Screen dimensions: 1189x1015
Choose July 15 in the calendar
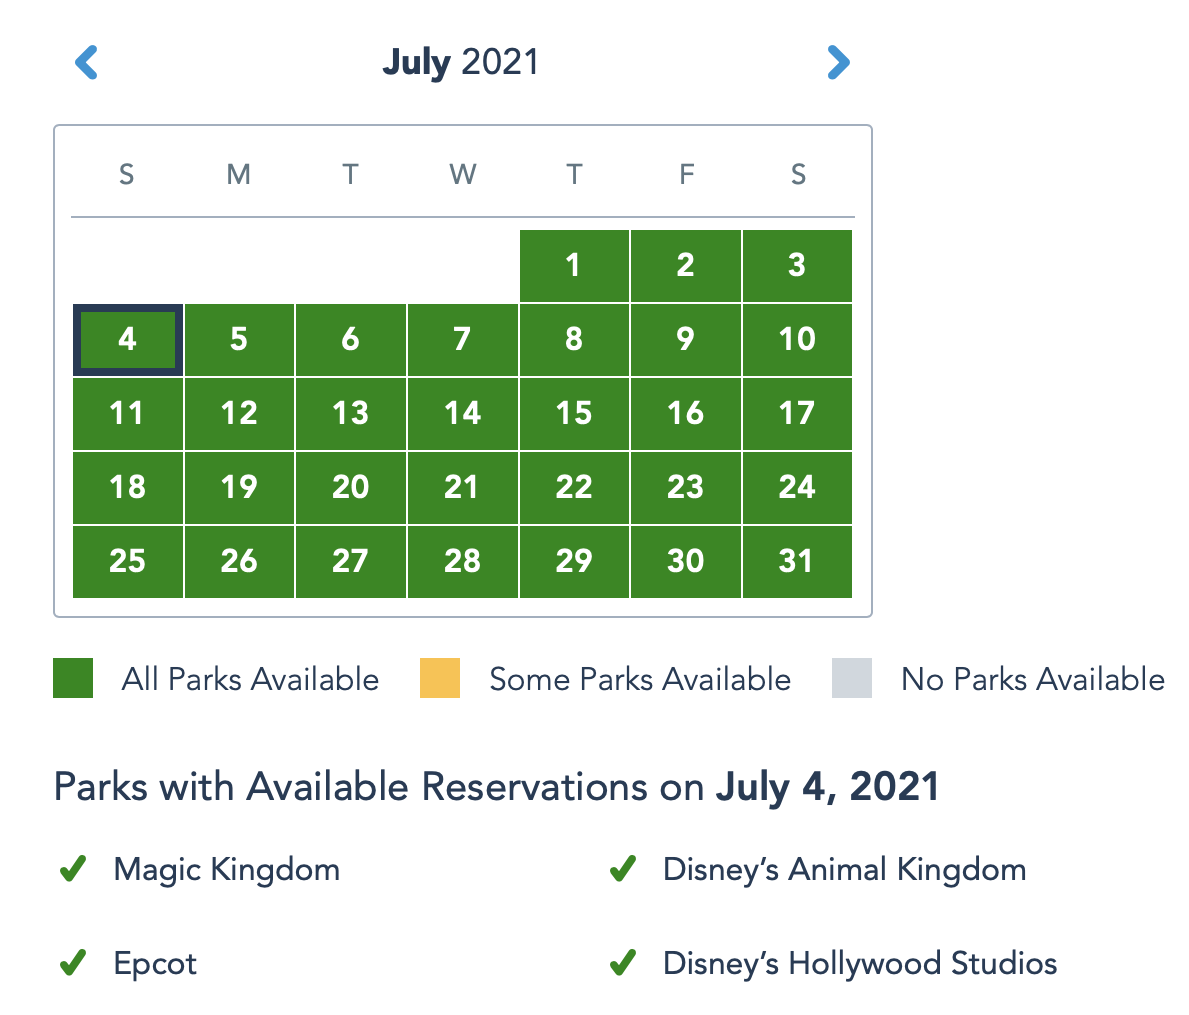(573, 413)
